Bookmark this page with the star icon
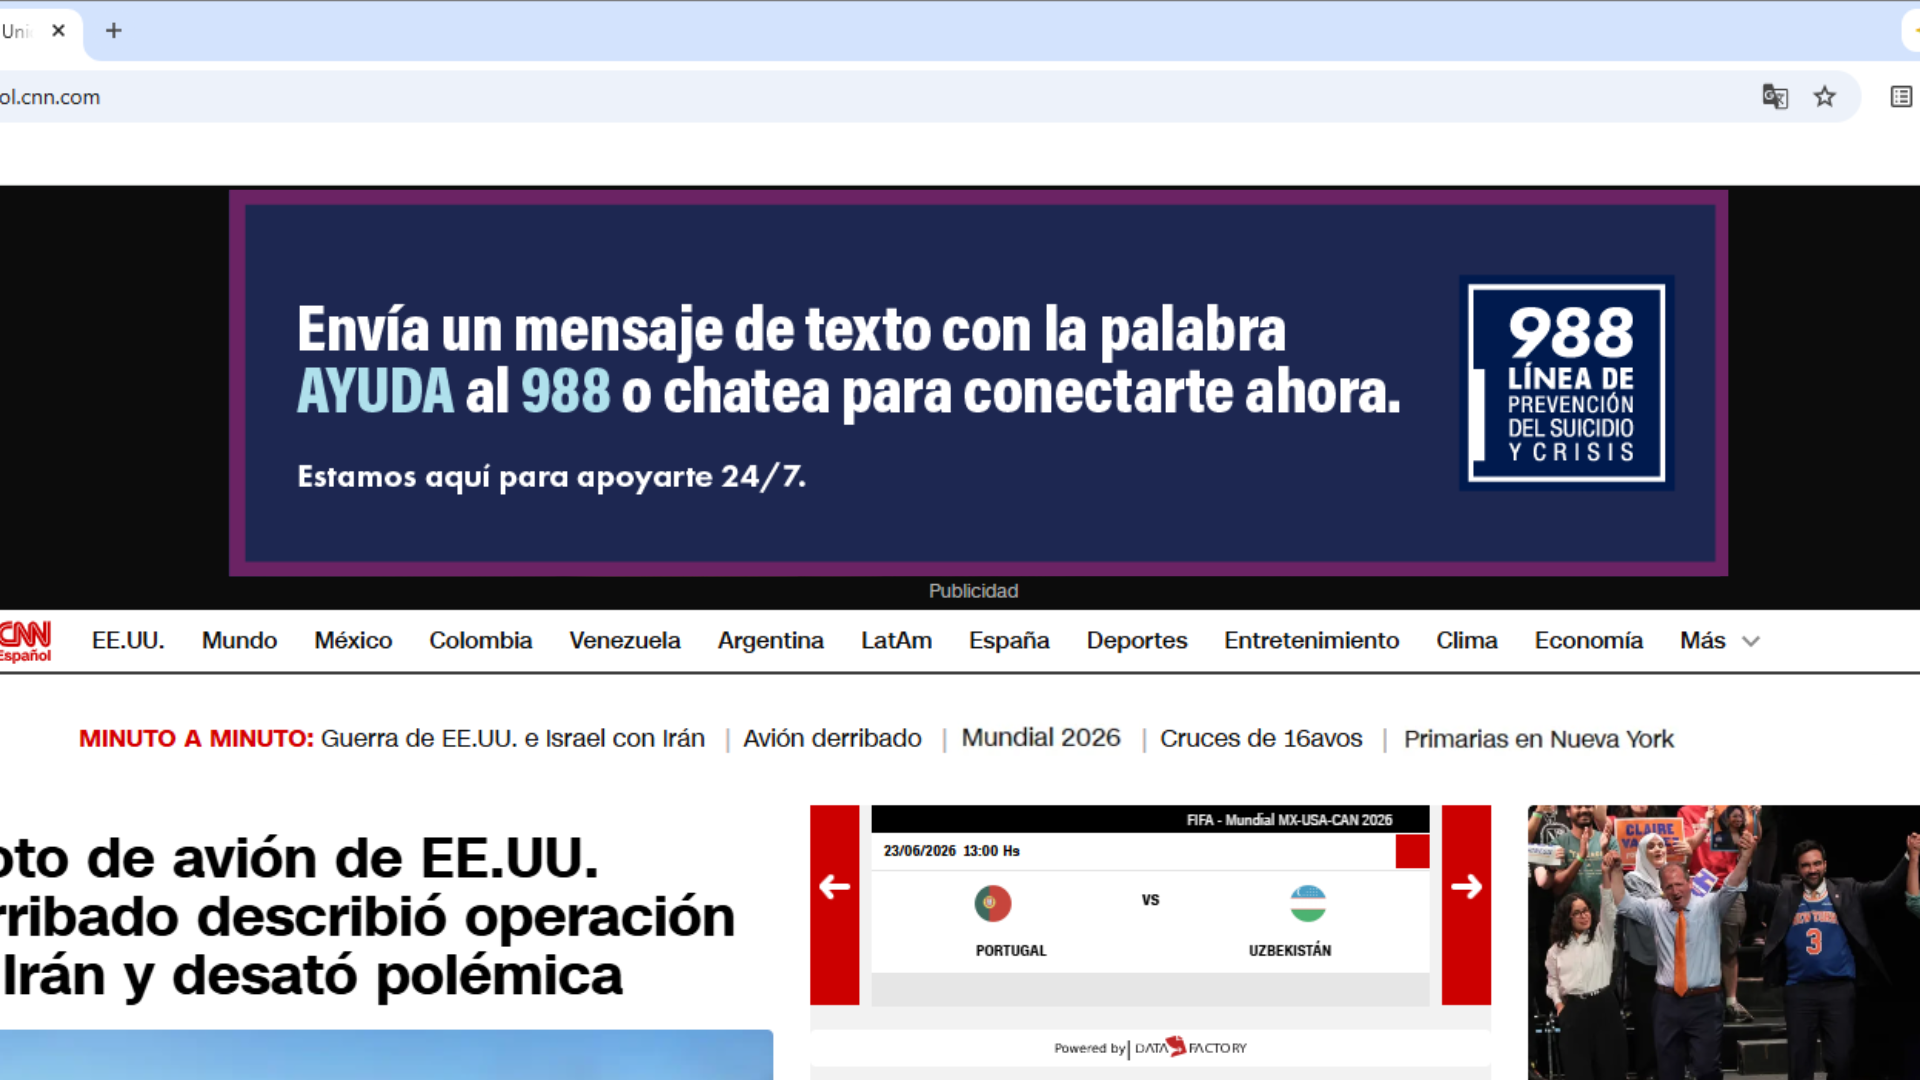 [x=1825, y=97]
